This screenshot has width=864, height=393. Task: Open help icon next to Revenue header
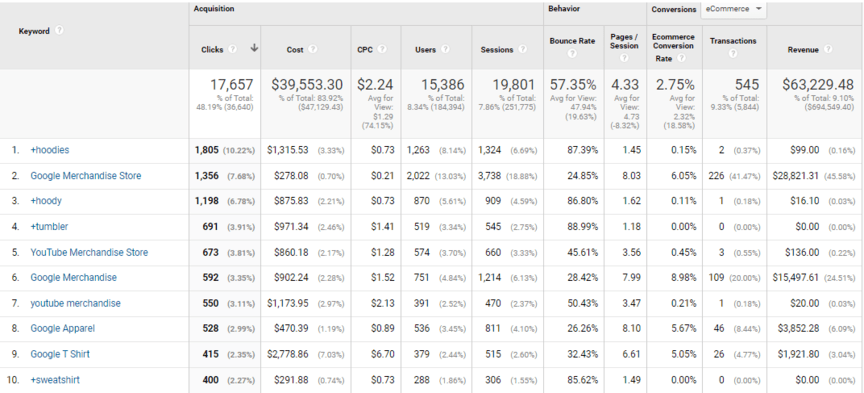point(828,49)
